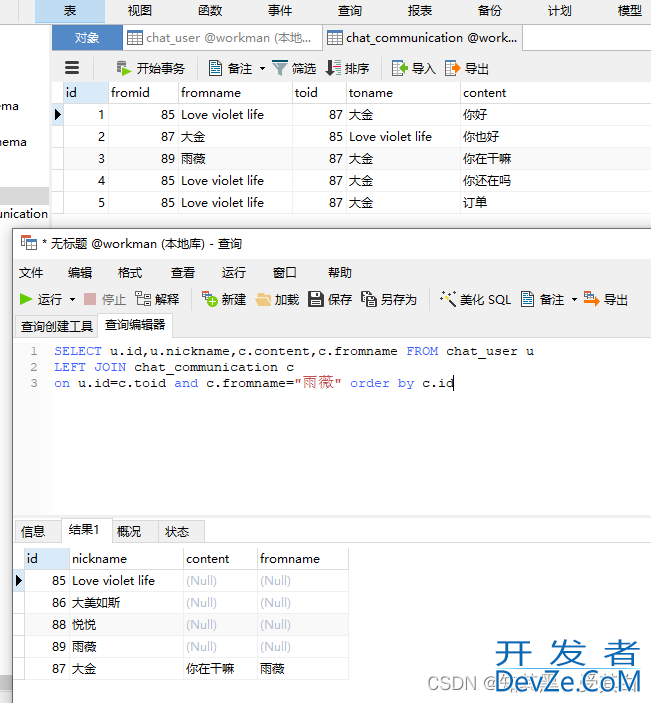Switch to the chat_user @workman tab
The width and height of the screenshot is (651, 703).
tap(222, 38)
